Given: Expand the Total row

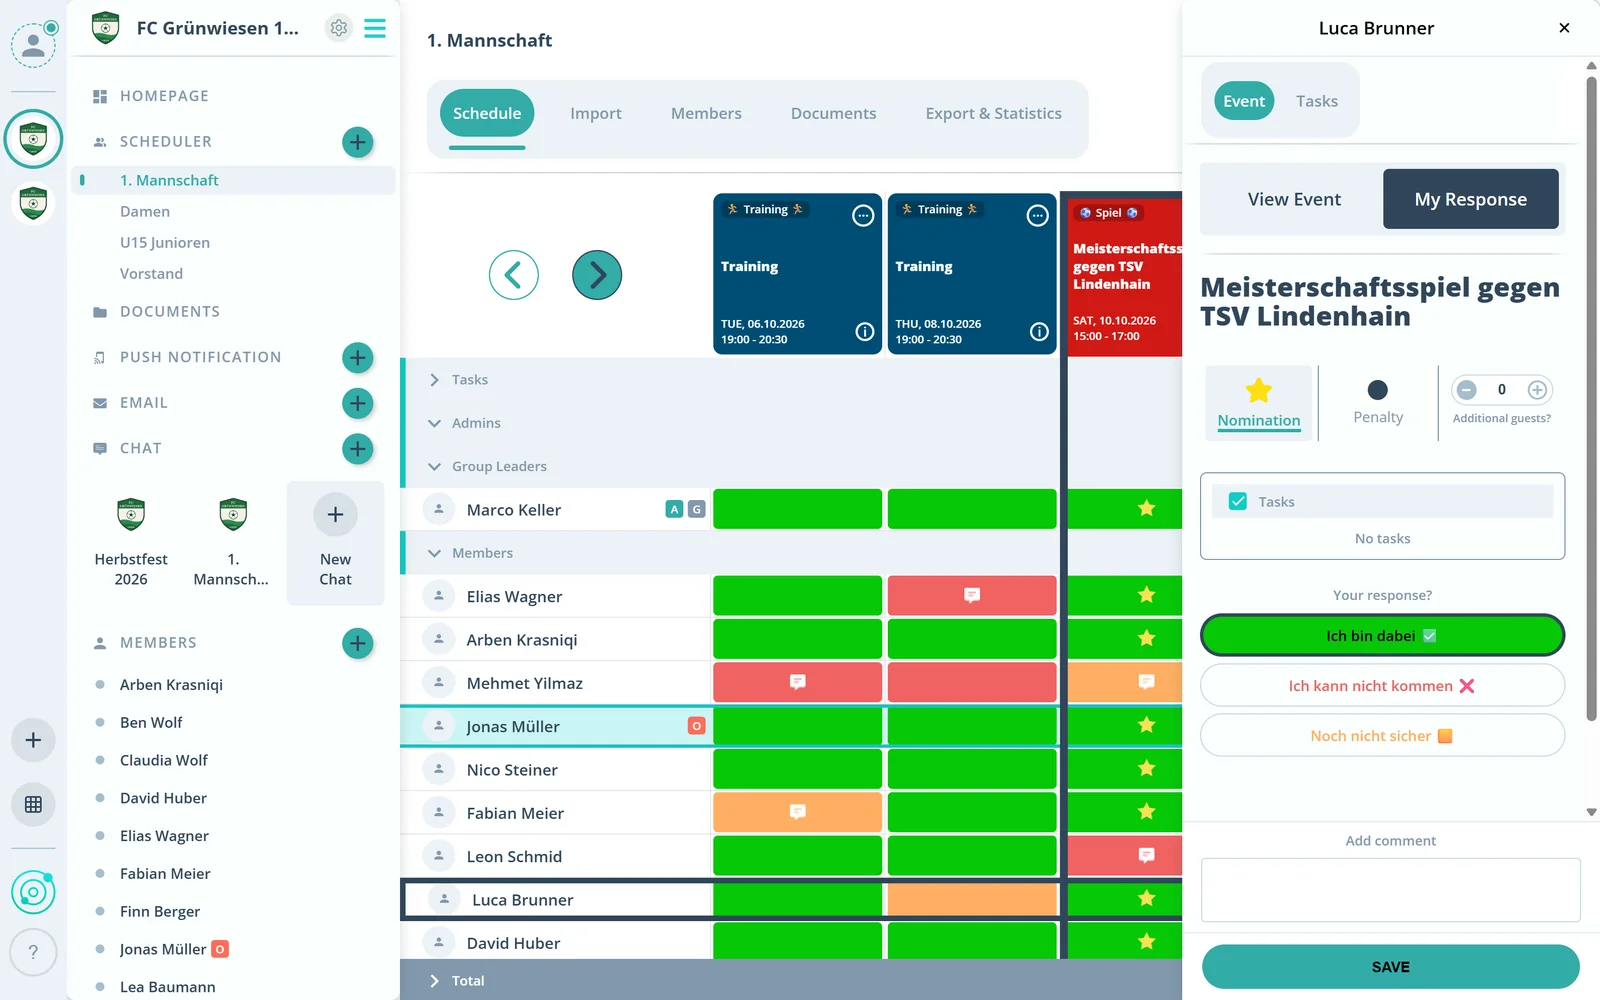Looking at the screenshot, I should (434, 981).
